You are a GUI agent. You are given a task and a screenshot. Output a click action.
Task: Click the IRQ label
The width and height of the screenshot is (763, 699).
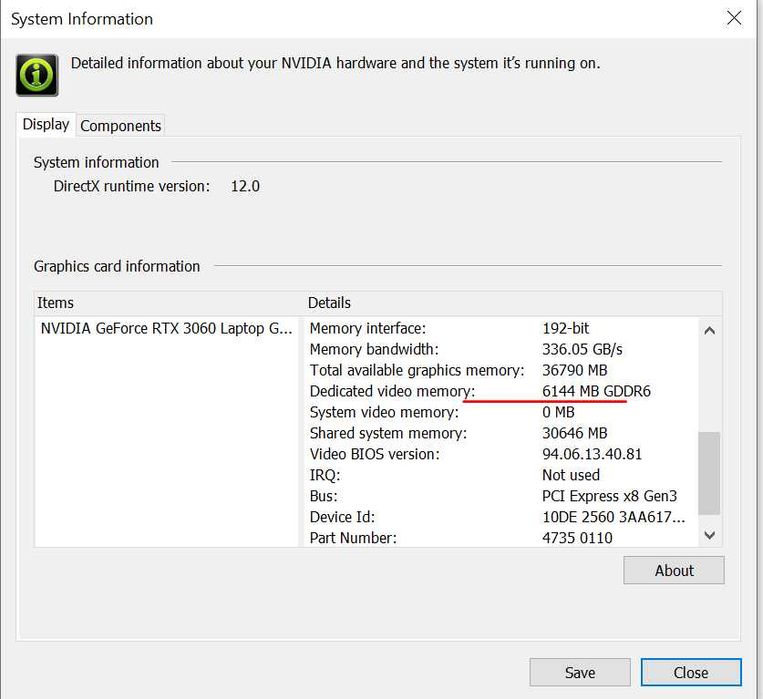coord(325,475)
